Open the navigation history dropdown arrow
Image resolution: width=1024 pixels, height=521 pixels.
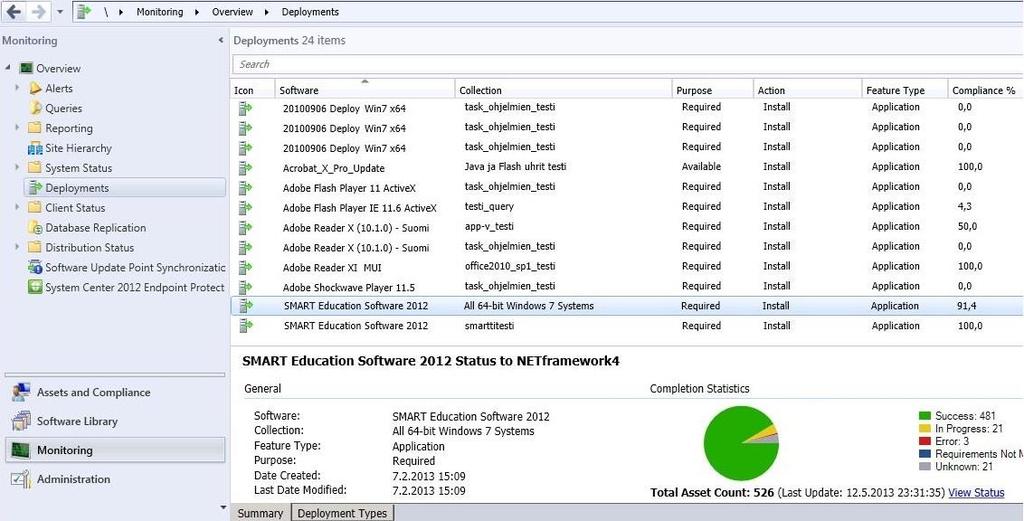60,12
